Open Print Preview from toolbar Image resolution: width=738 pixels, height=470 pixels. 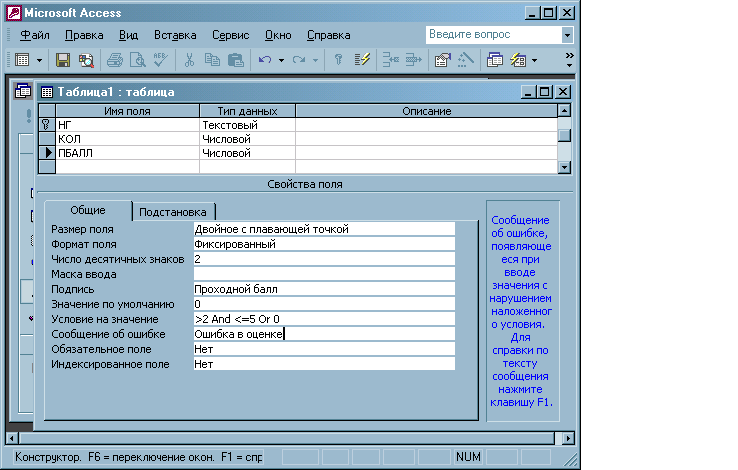tap(137, 60)
